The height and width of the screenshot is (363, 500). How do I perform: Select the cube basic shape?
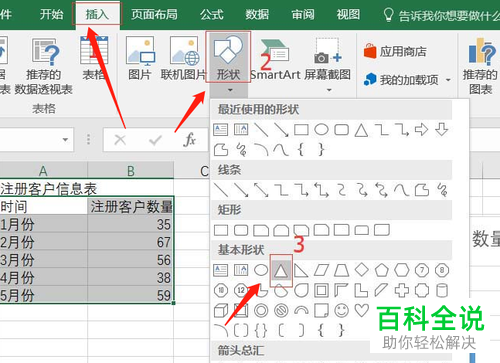tap(221, 311)
